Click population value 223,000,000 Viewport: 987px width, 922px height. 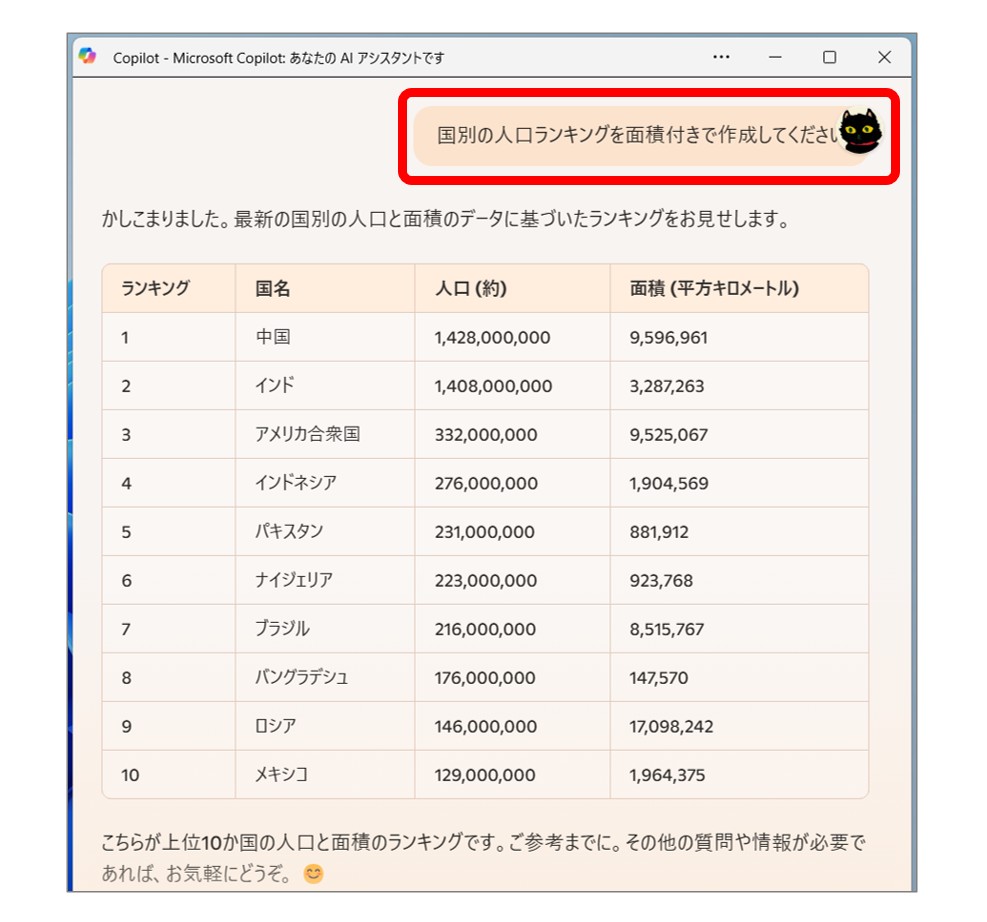click(486, 580)
